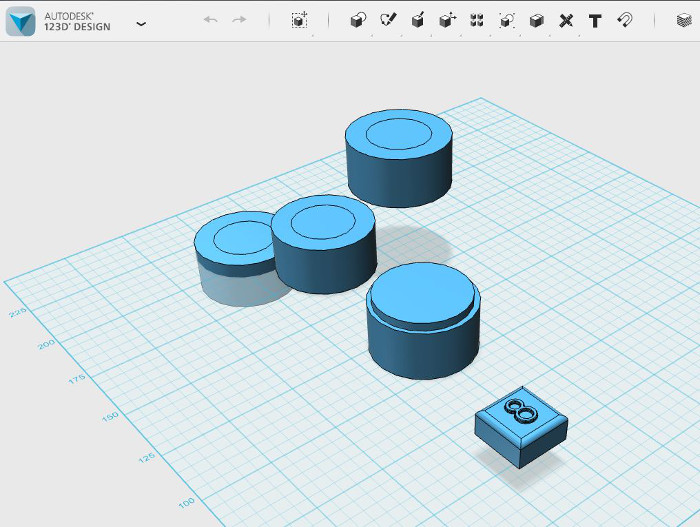Open the Construct tool menu

(x=418, y=21)
